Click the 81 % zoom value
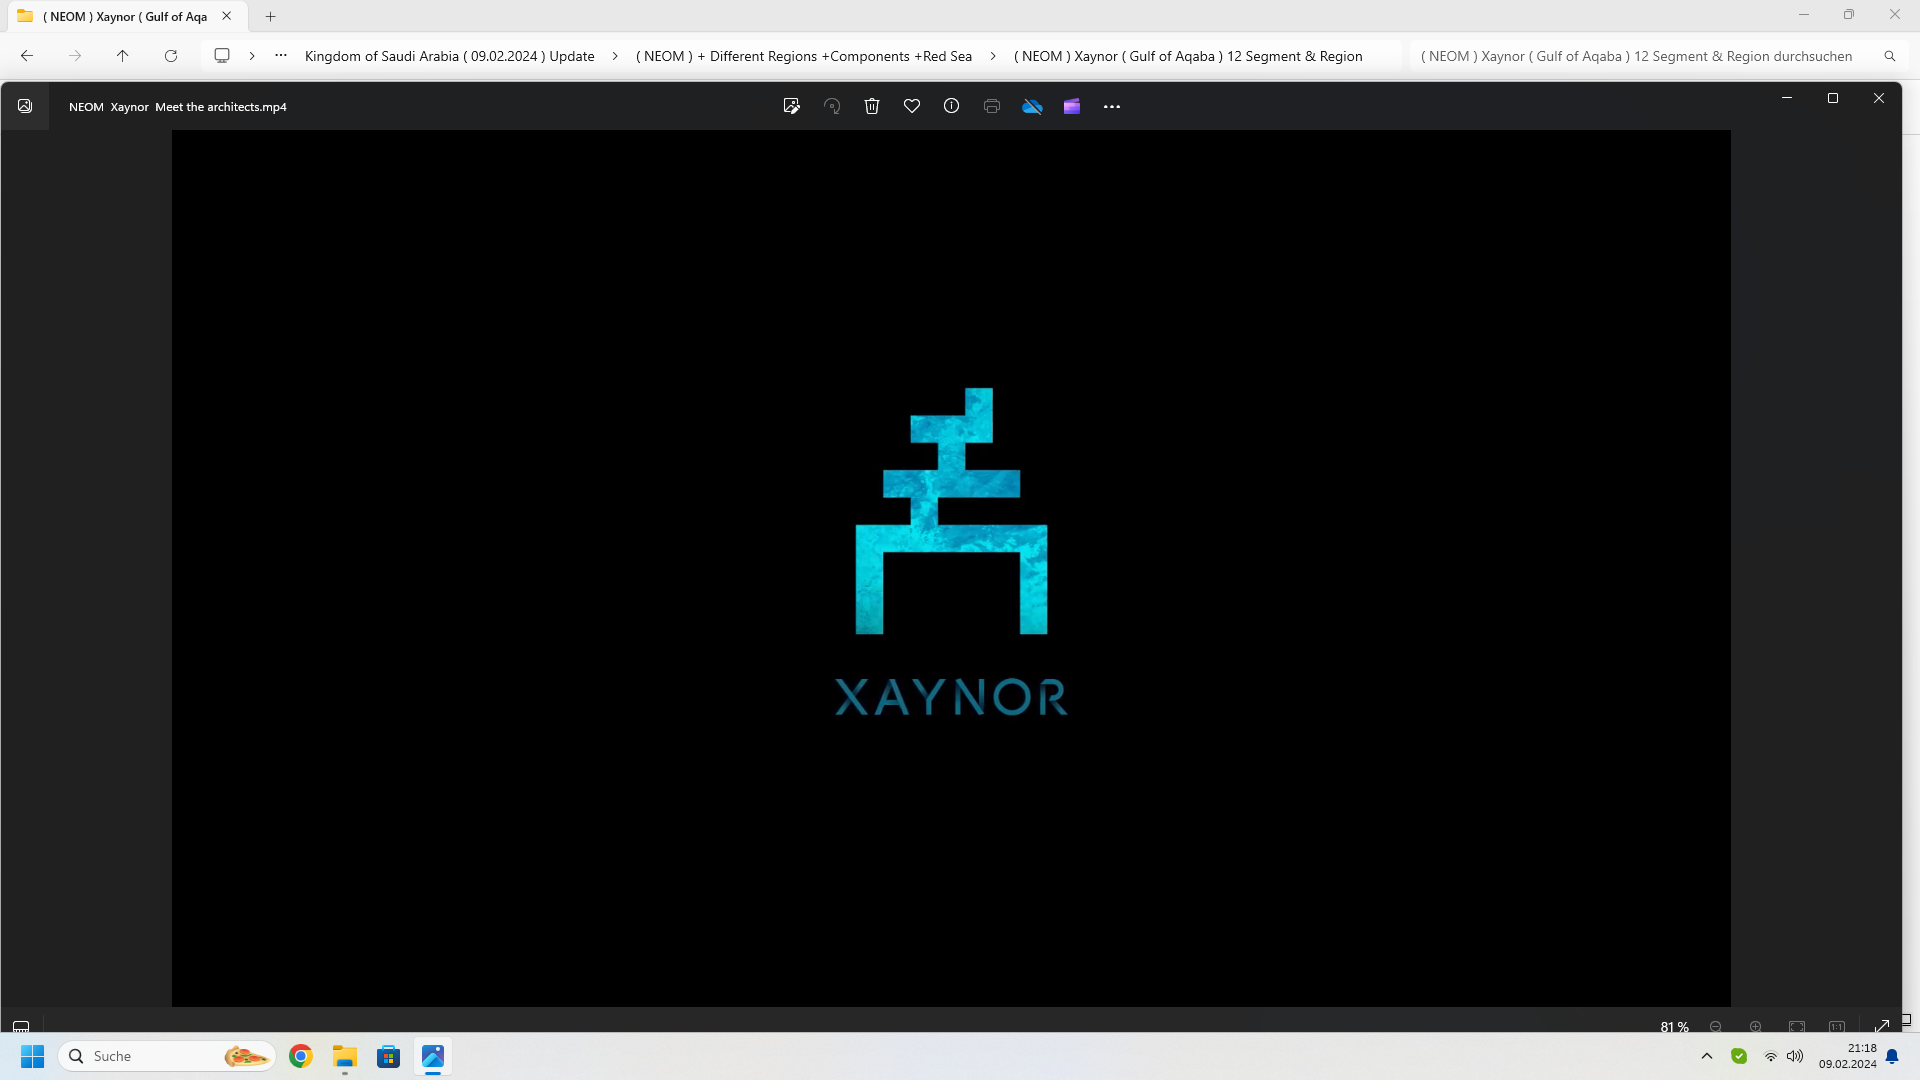The image size is (1920, 1080). point(1674,1027)
